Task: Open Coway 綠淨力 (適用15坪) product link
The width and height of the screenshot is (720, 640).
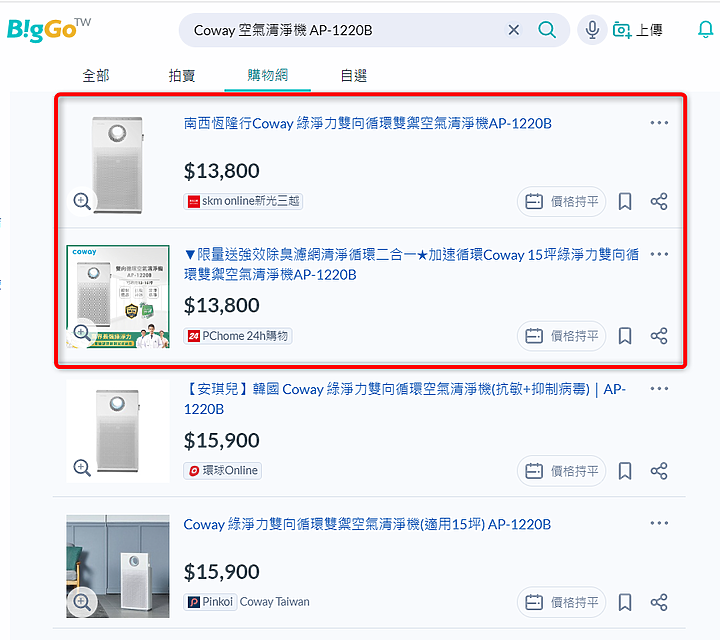Action: pyautogui.click(x=367, y=524)
